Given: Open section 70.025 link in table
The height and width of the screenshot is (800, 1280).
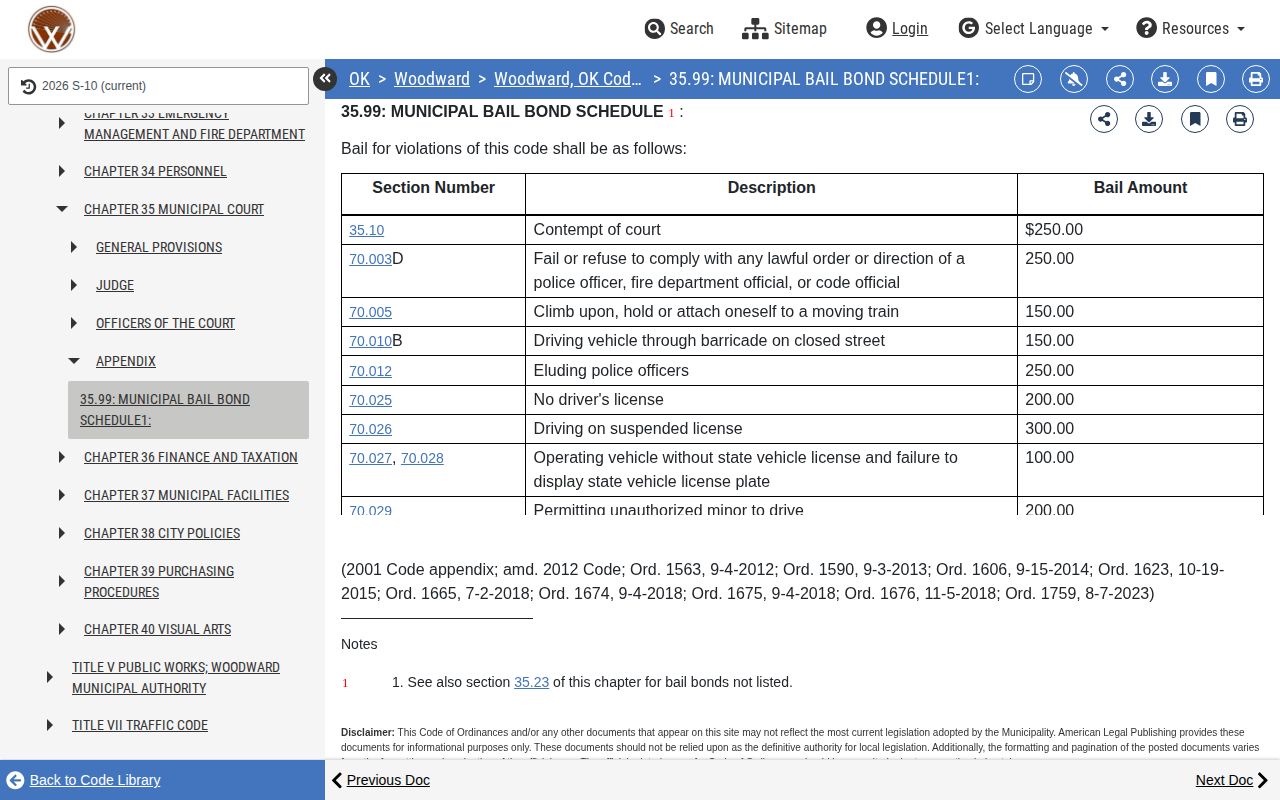Looking at the screenshot, I should tap(370, 400).
